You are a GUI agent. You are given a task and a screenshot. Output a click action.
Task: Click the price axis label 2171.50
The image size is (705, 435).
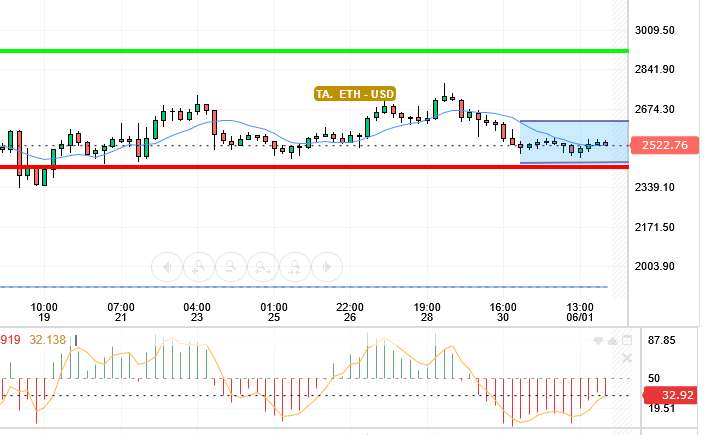(x=655, y=227)
